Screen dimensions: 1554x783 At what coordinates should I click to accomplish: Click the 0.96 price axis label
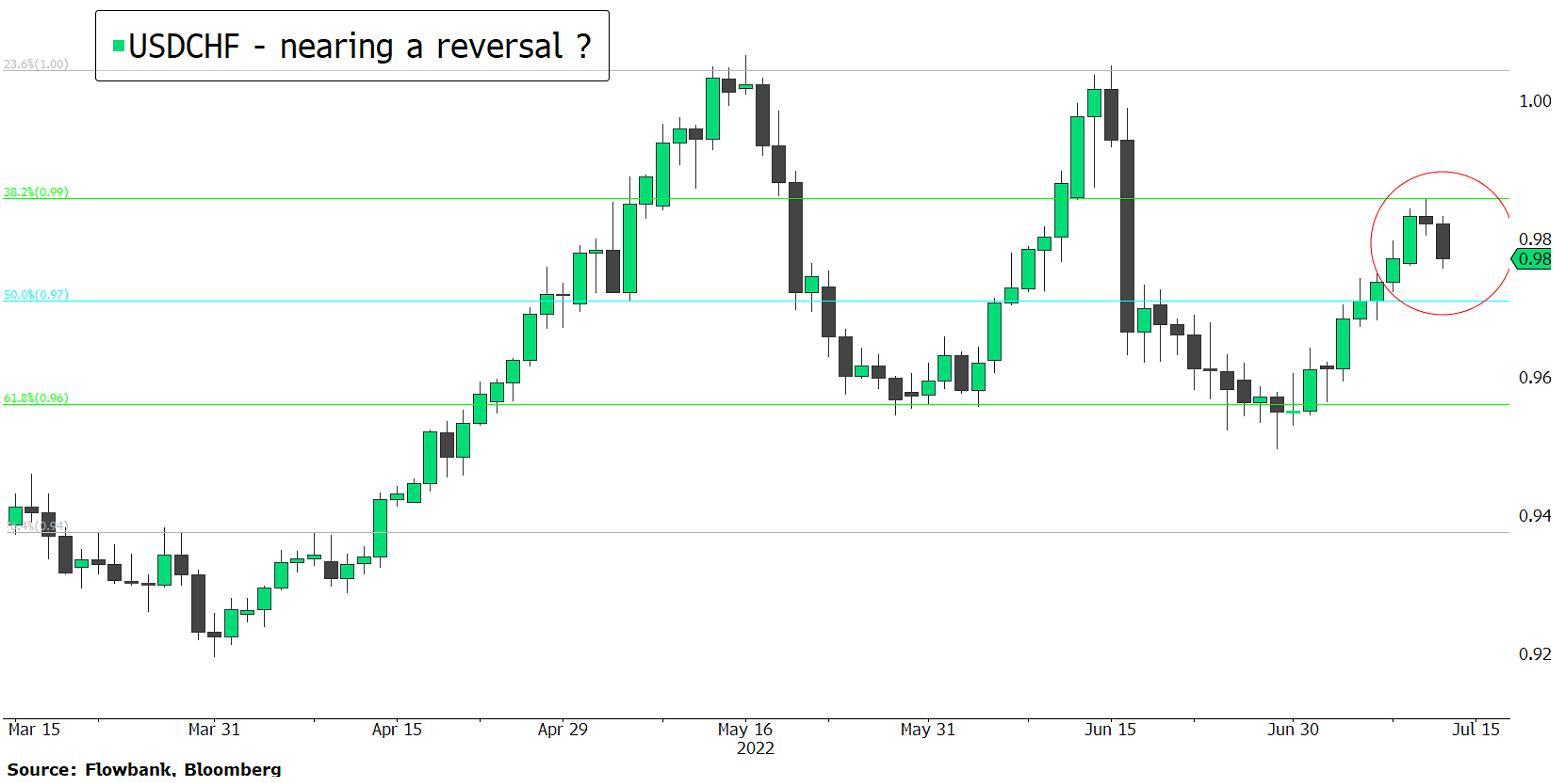coord(1533,378)
